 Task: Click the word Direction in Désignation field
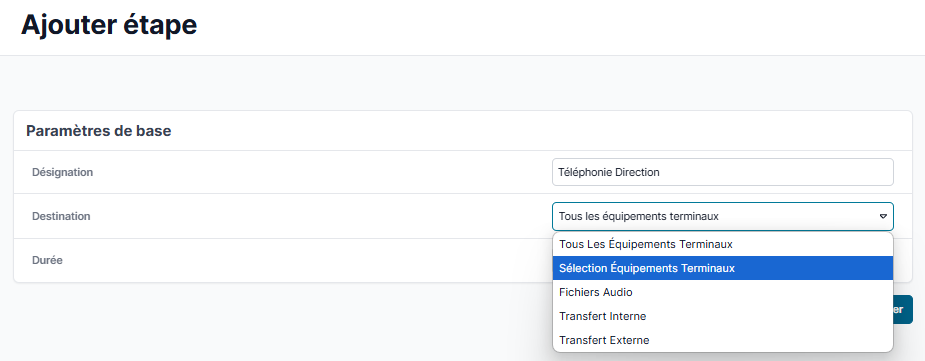[x=637, y=172]
